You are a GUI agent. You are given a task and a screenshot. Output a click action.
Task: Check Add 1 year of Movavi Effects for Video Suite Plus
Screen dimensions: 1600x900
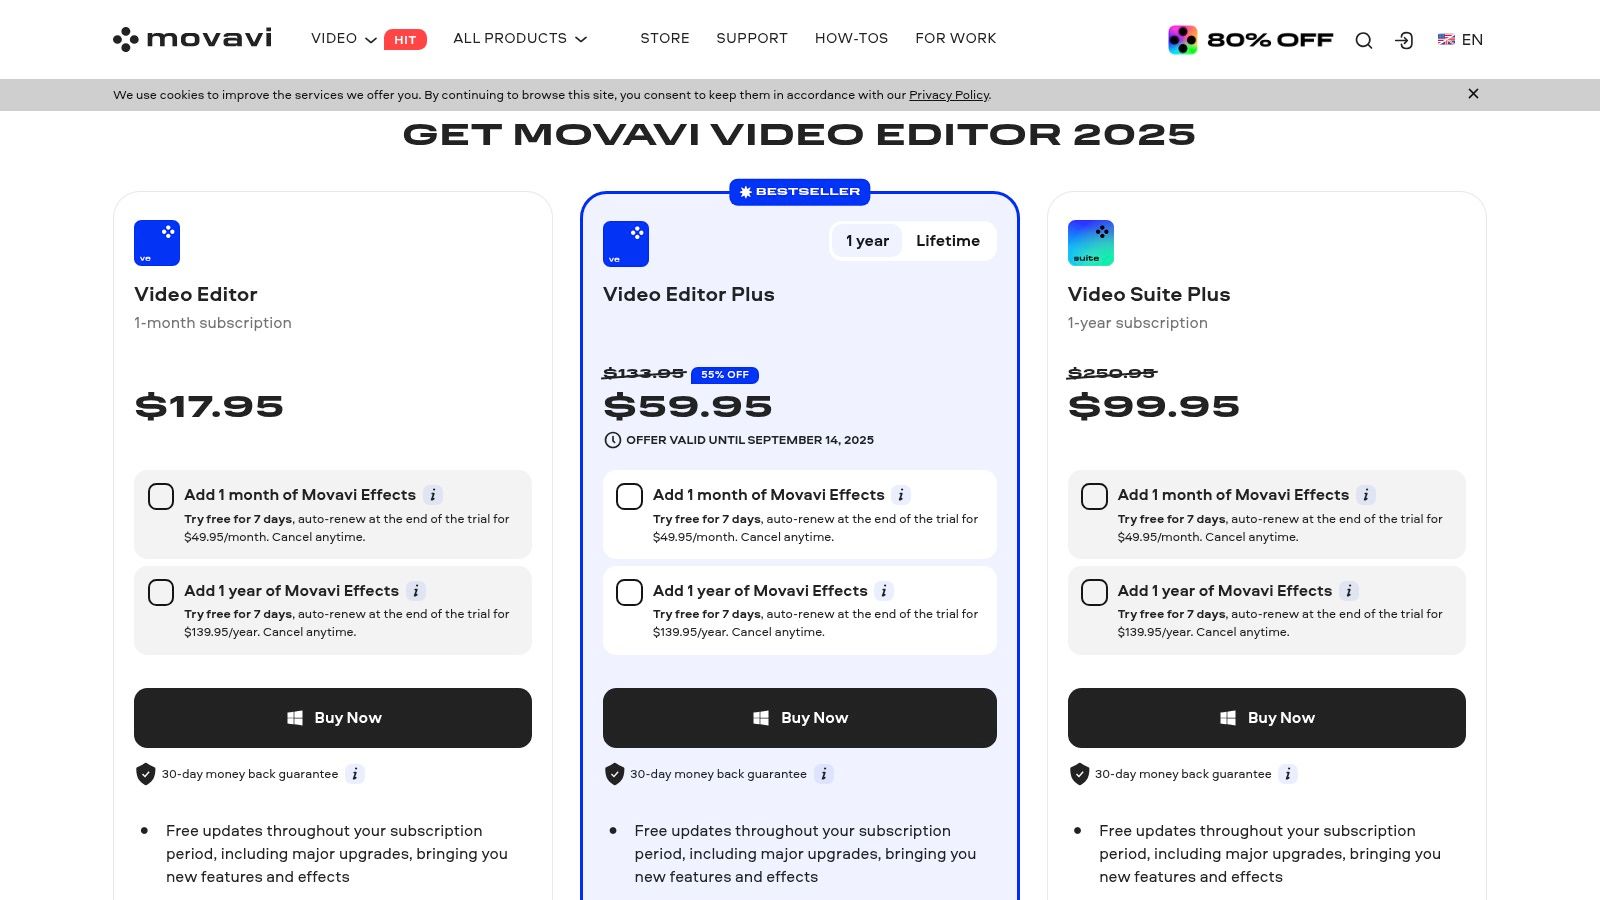click(1094, 592)
